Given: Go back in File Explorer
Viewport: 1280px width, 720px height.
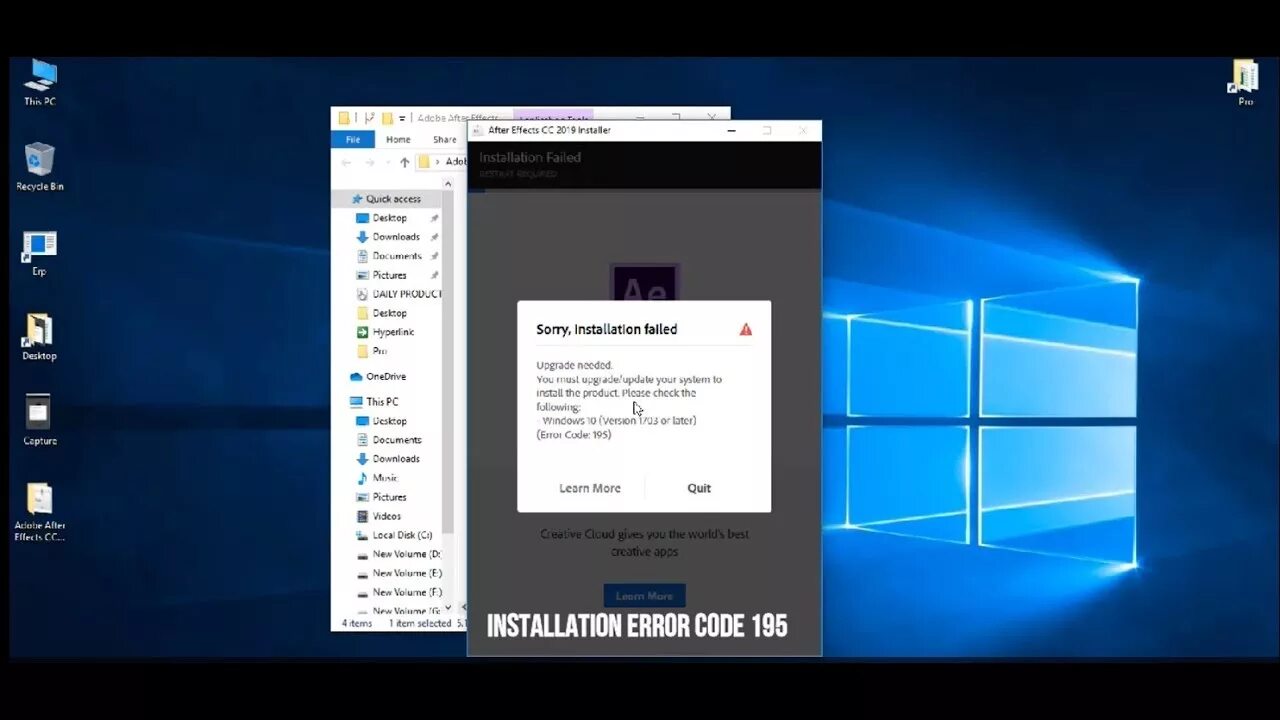Looking at the screenshot, I should (346, 162).
